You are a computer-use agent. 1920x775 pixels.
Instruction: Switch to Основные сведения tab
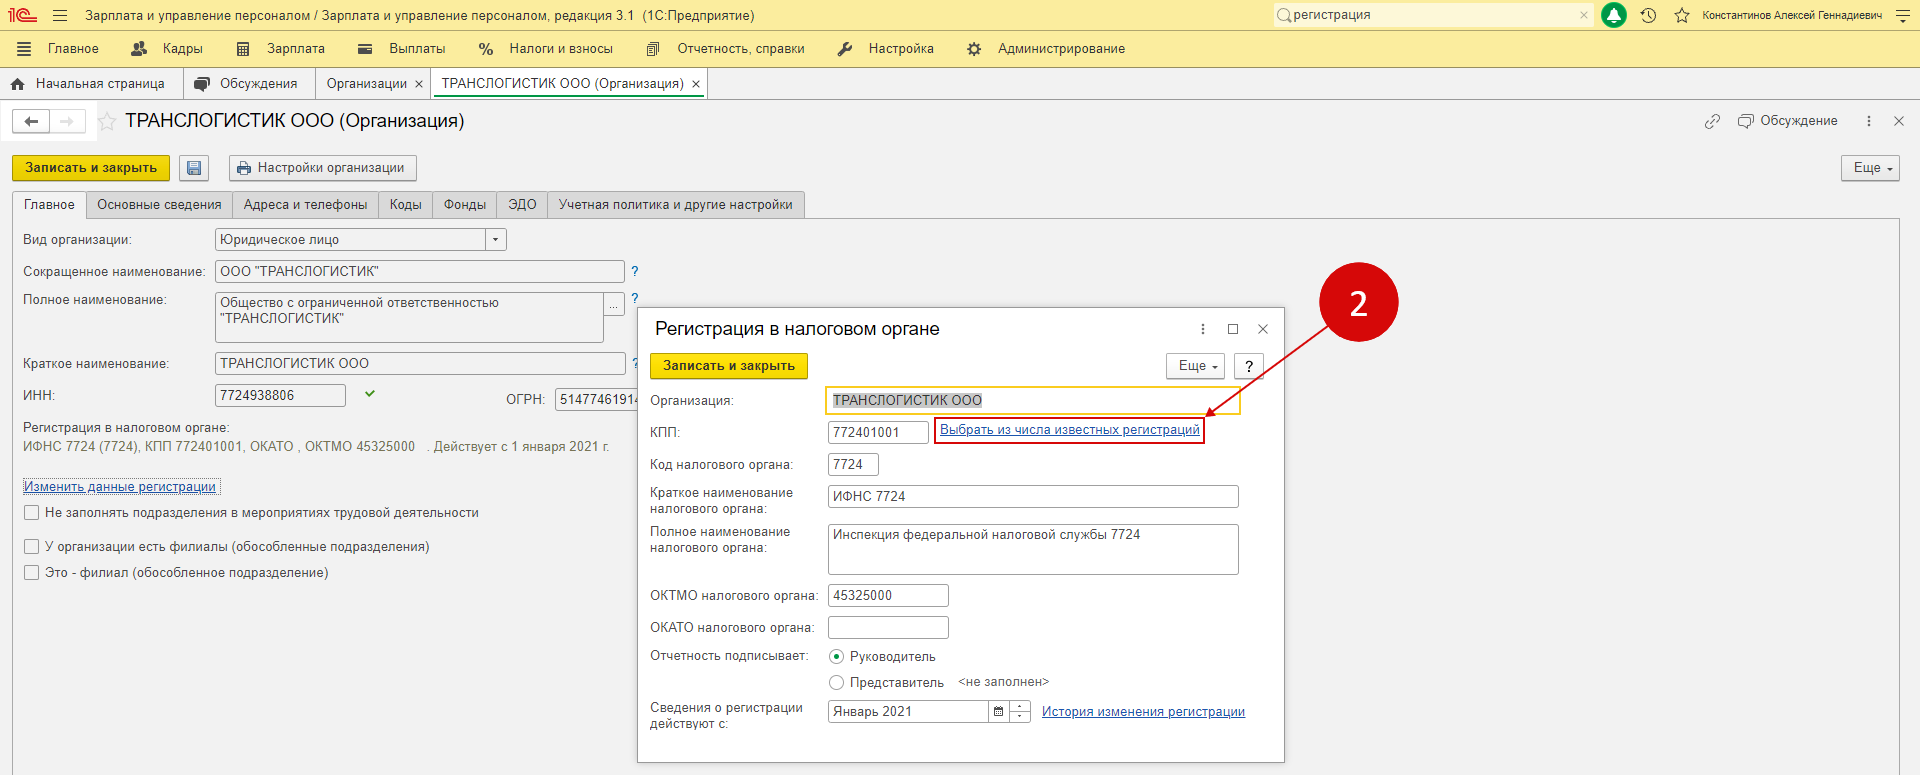[159, 205]
